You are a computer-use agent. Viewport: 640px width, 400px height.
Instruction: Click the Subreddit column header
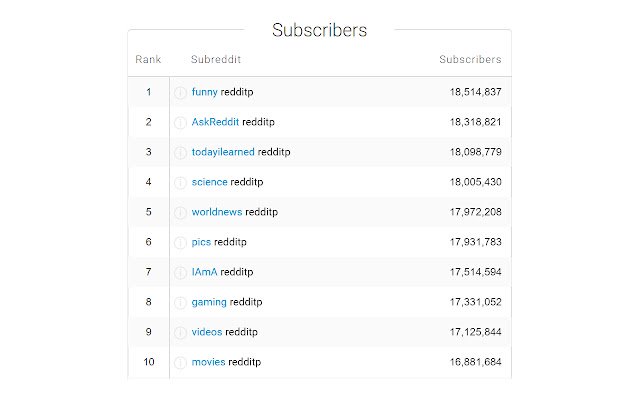click(216, 60)
